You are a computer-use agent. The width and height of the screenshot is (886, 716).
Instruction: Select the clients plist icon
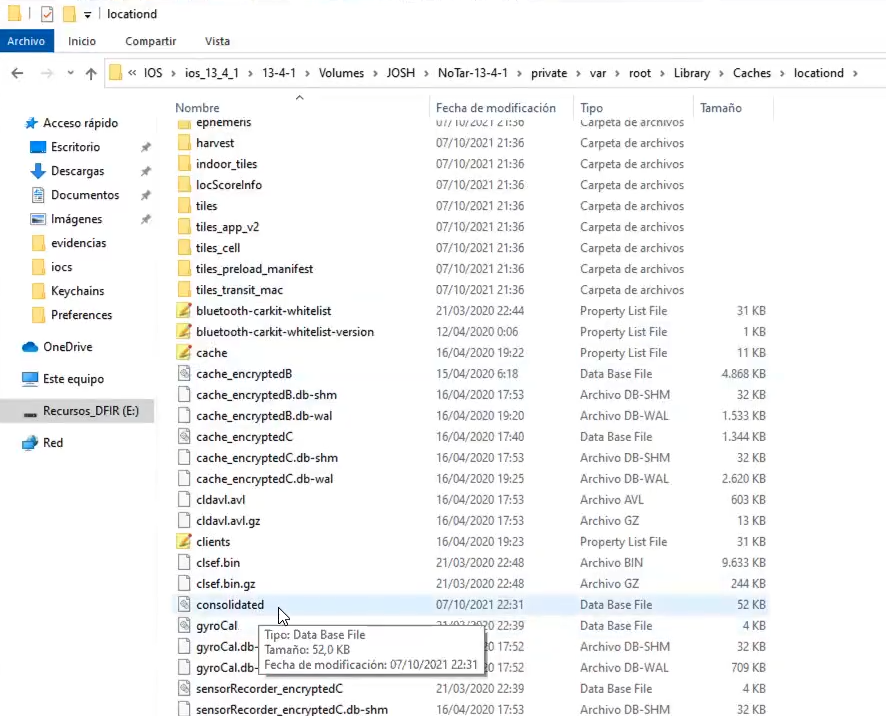(x=184, y=541)
